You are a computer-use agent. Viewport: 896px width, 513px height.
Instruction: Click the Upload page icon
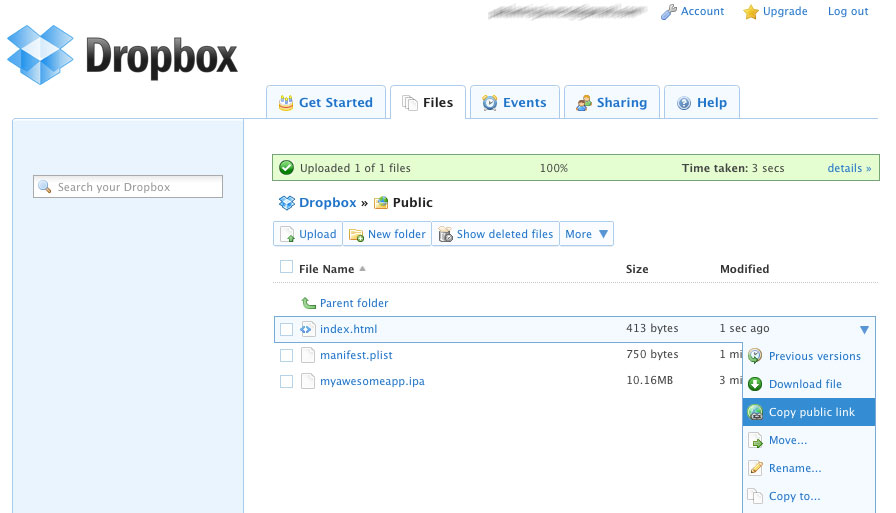pyautogui.click(x=287, y=234)
